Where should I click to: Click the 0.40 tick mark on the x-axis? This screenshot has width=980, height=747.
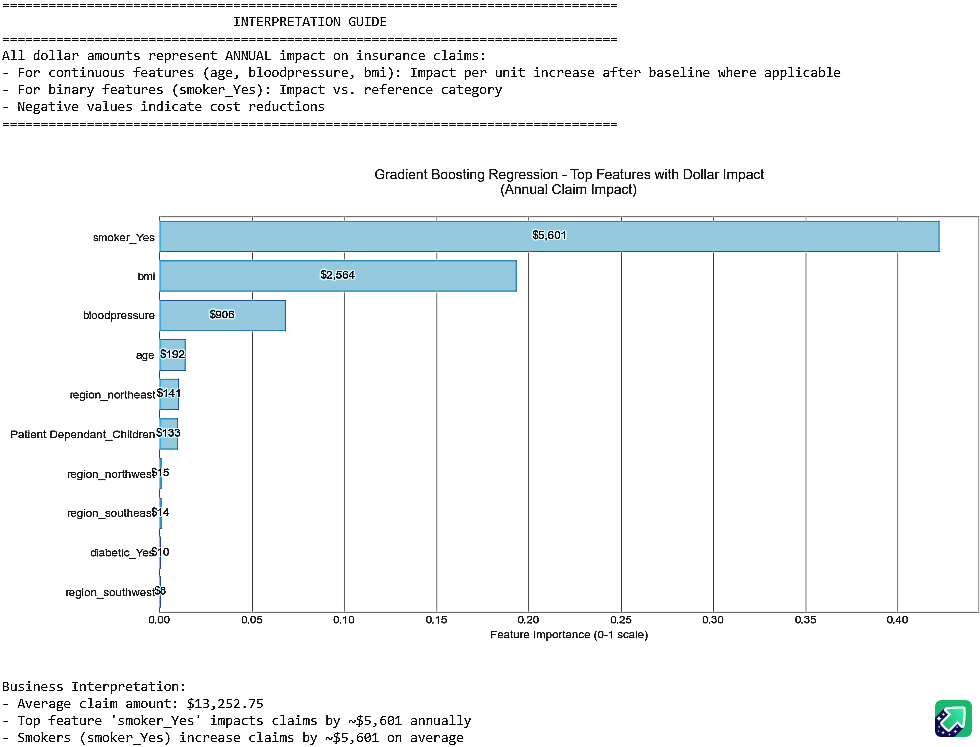pyautogui.click(x=898, y=620)
